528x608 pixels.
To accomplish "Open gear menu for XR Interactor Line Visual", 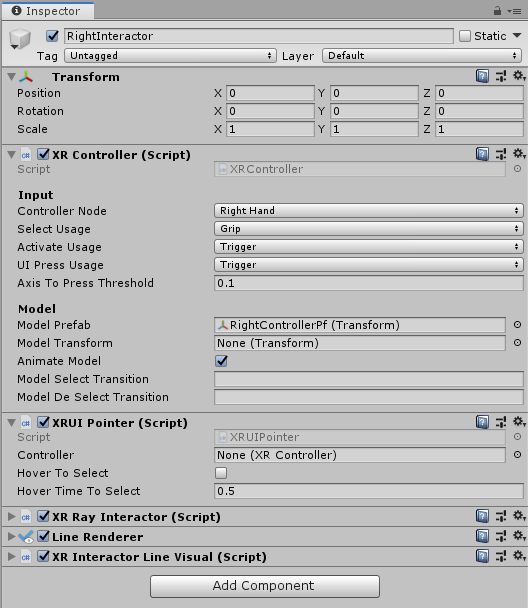I will click(519, 556).
